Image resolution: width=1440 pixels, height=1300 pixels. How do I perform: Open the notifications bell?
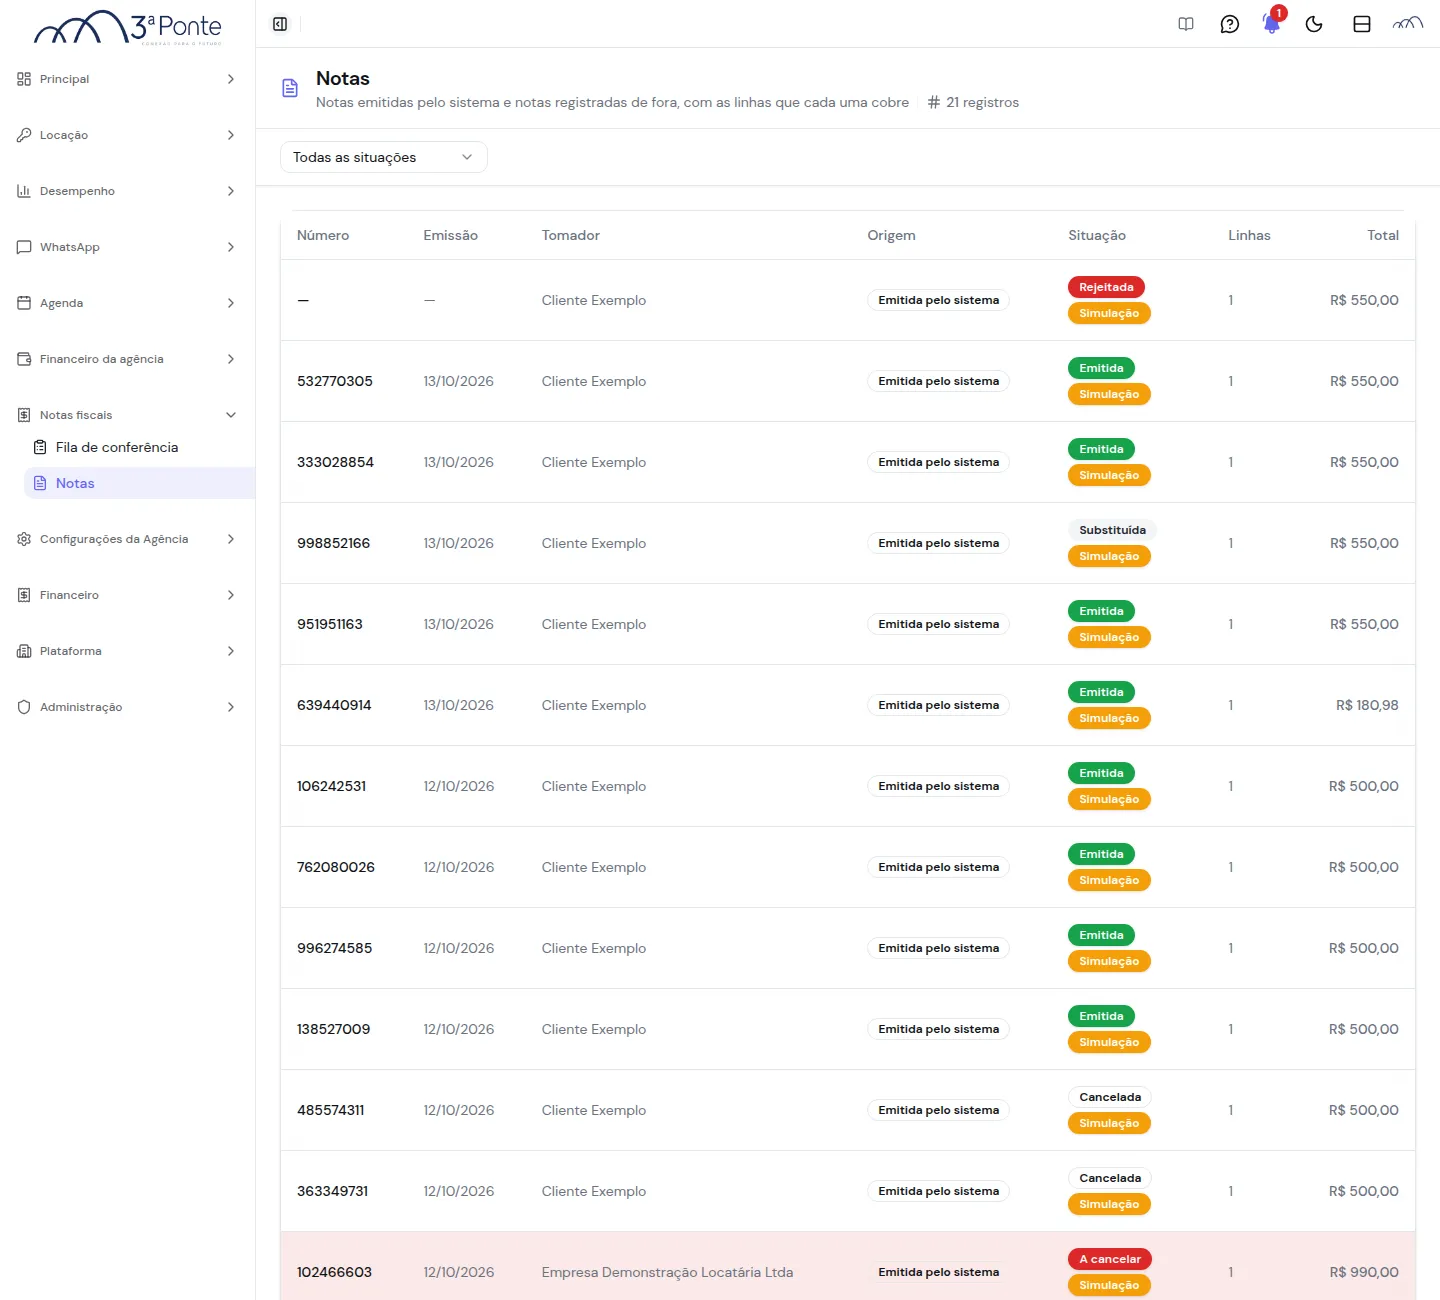point(1272,24)
